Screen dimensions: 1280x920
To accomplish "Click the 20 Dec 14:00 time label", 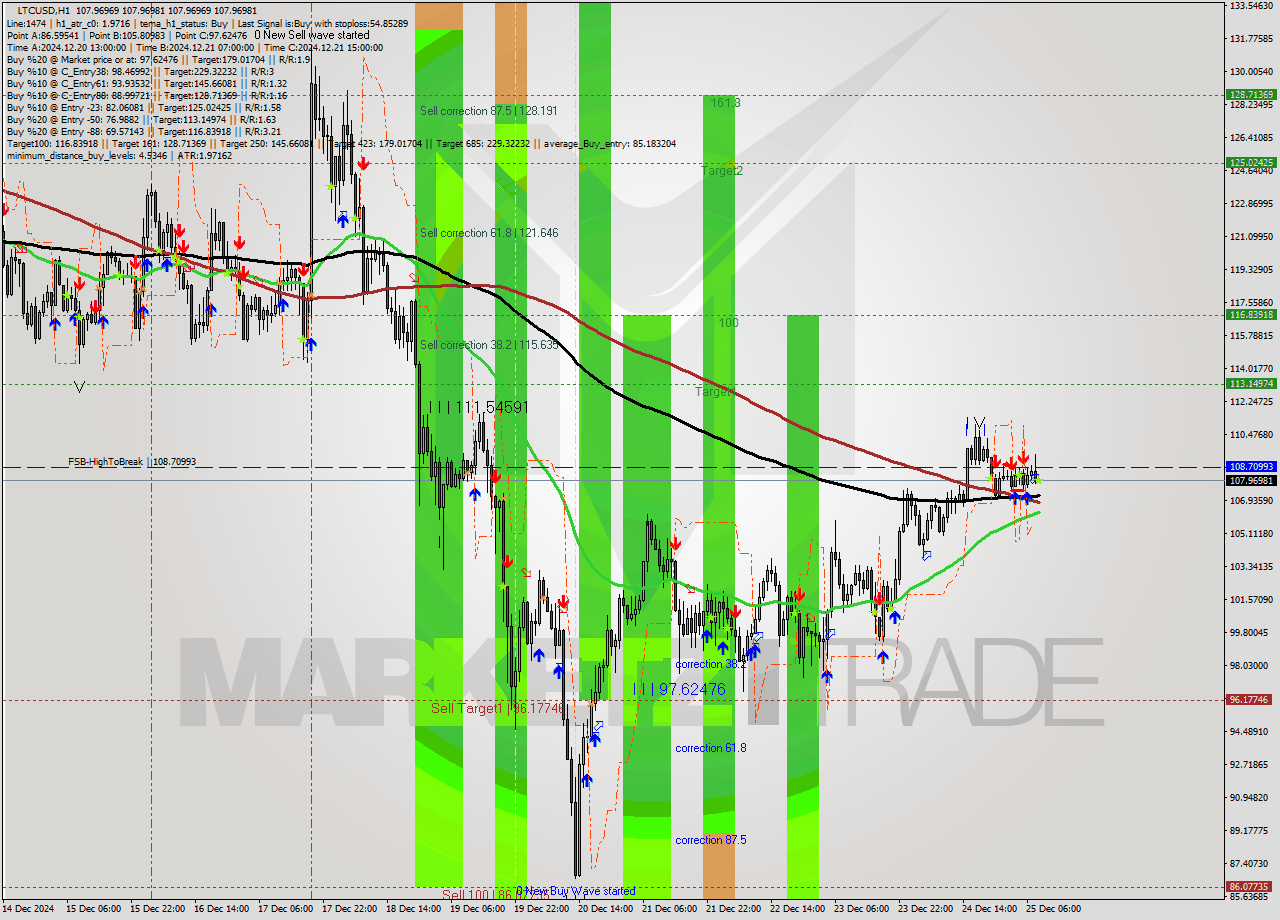I will tap(606, 909).
